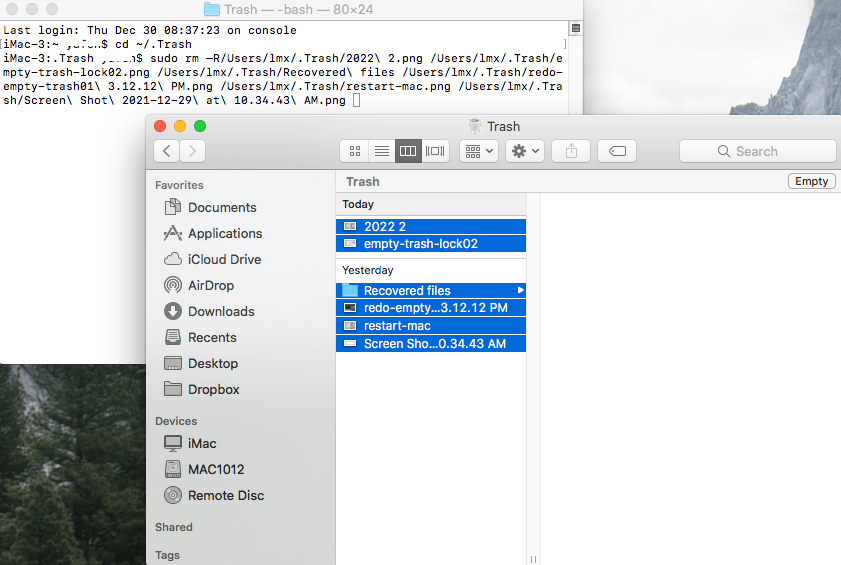Select the MAC1012 device
This screenshot has height=565, width=841.
click(216, 469)
